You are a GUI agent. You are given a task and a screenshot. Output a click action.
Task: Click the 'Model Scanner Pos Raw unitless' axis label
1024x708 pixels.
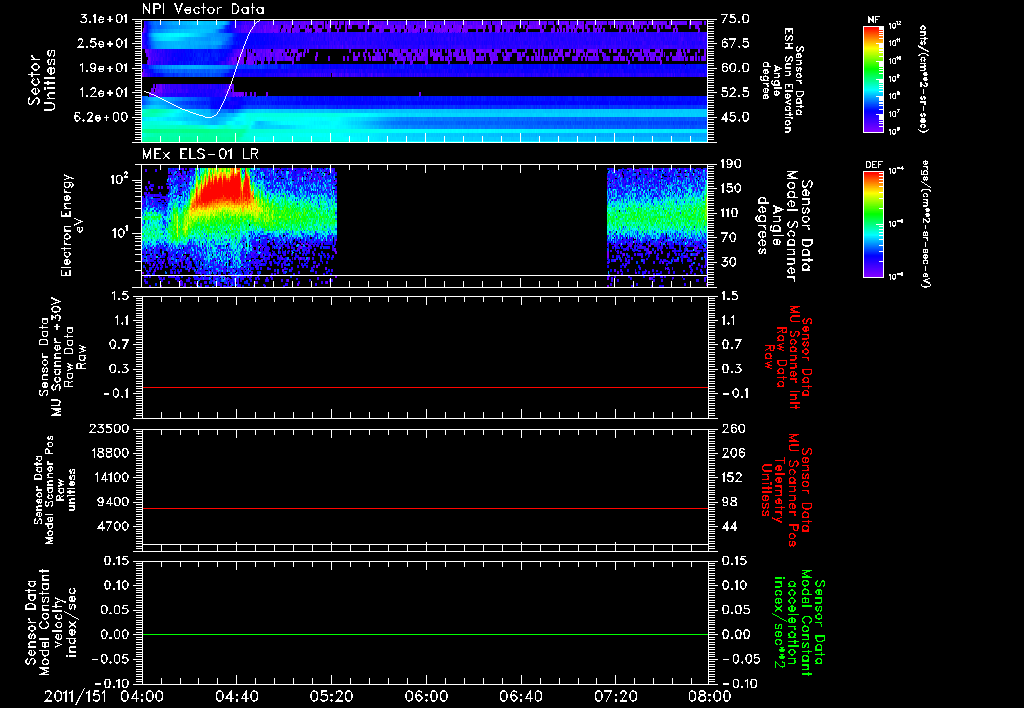(56, 490)
